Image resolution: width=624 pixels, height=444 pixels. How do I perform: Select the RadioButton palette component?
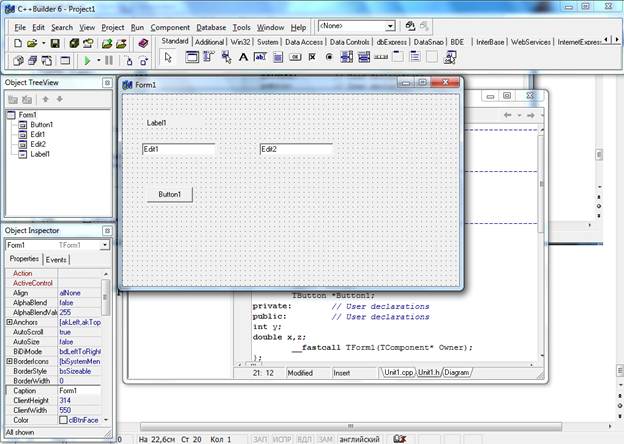[x=329, y=57]
